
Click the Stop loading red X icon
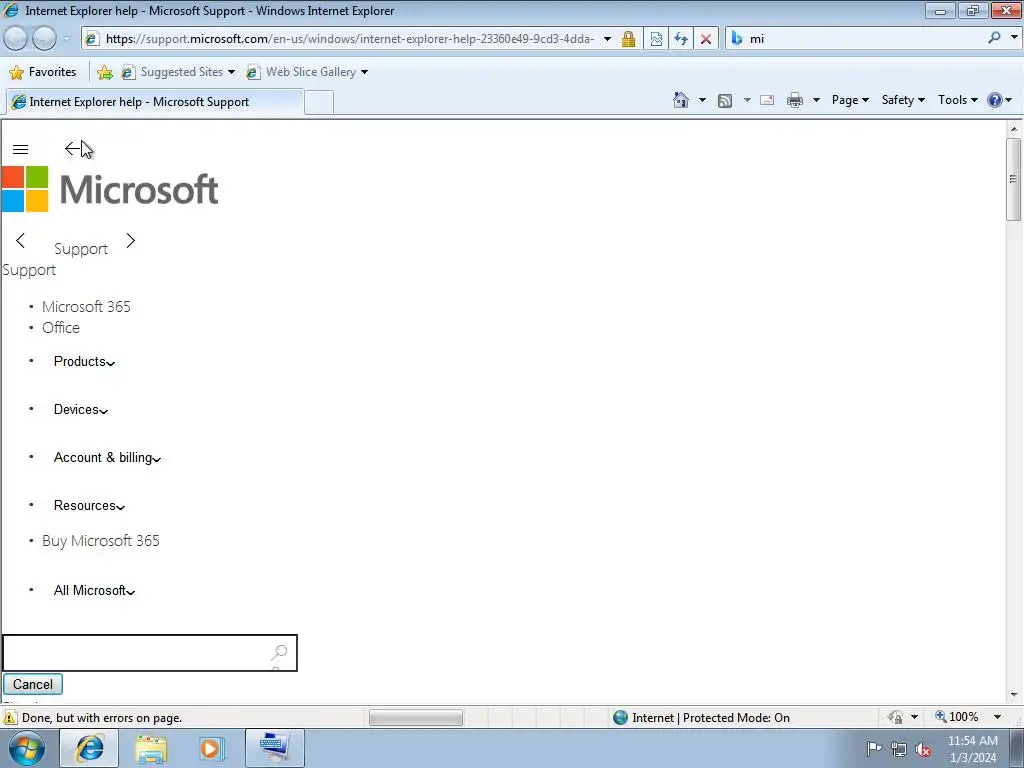[x=705, y=39]
